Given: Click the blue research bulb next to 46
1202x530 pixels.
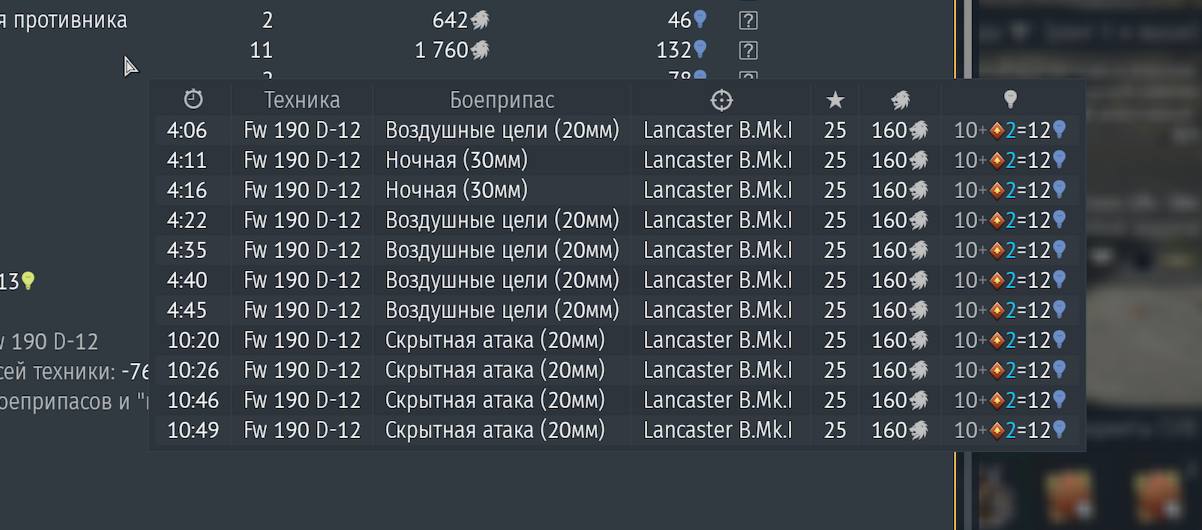Looking at the screenshot, I should 701,19.
